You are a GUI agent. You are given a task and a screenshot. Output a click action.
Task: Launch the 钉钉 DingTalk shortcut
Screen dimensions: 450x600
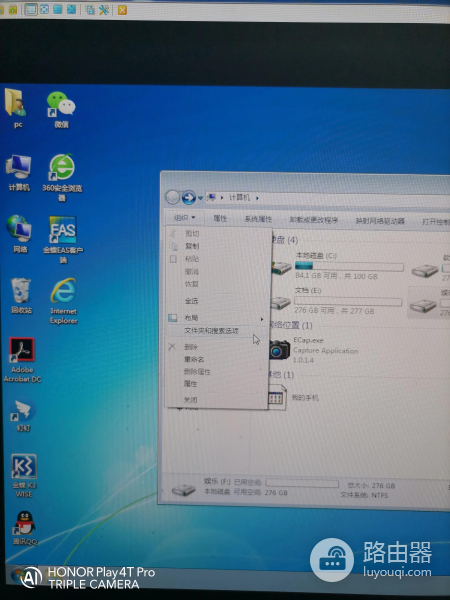point(24,415)
